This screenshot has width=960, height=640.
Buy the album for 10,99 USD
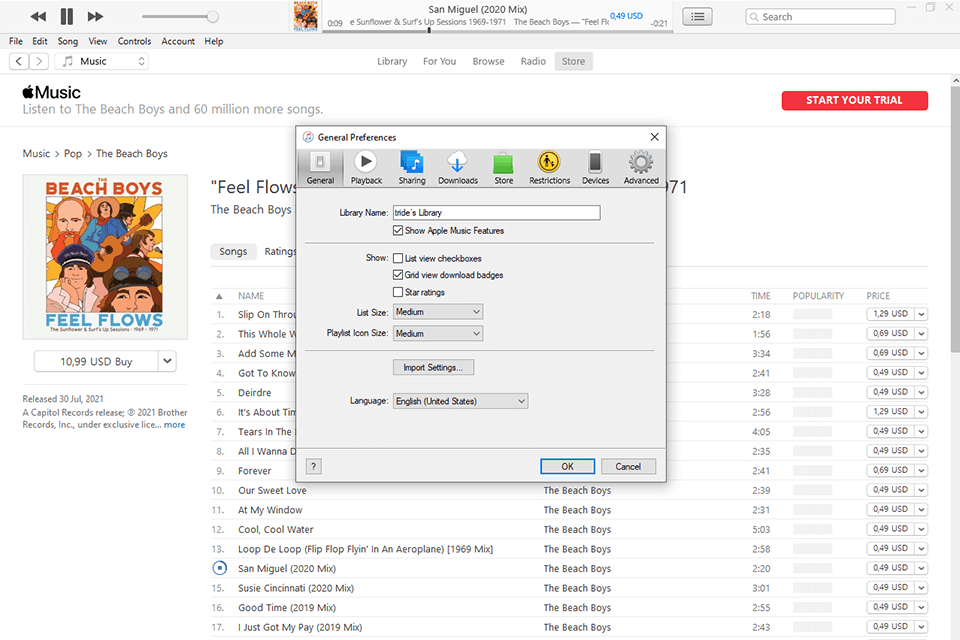pos(96,361)
